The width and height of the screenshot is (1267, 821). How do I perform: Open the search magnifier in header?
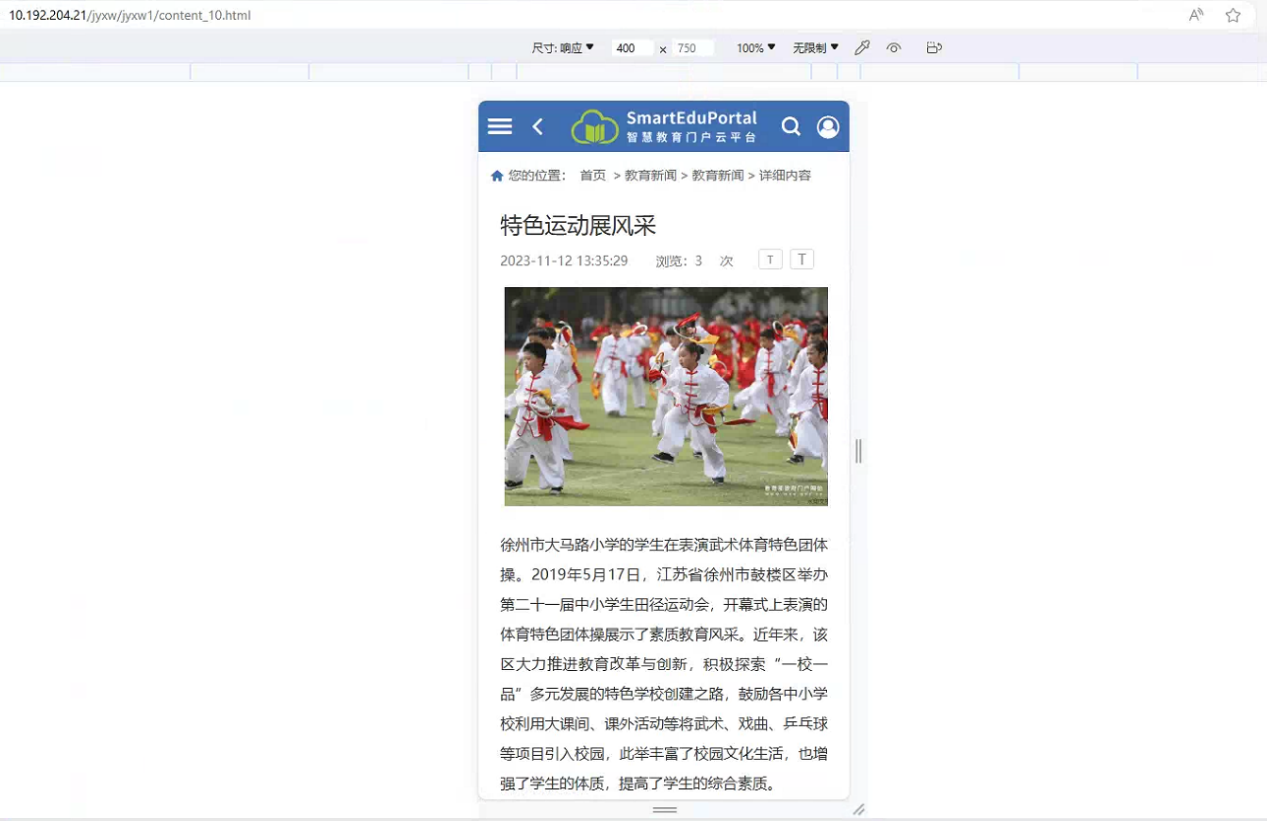790,126
